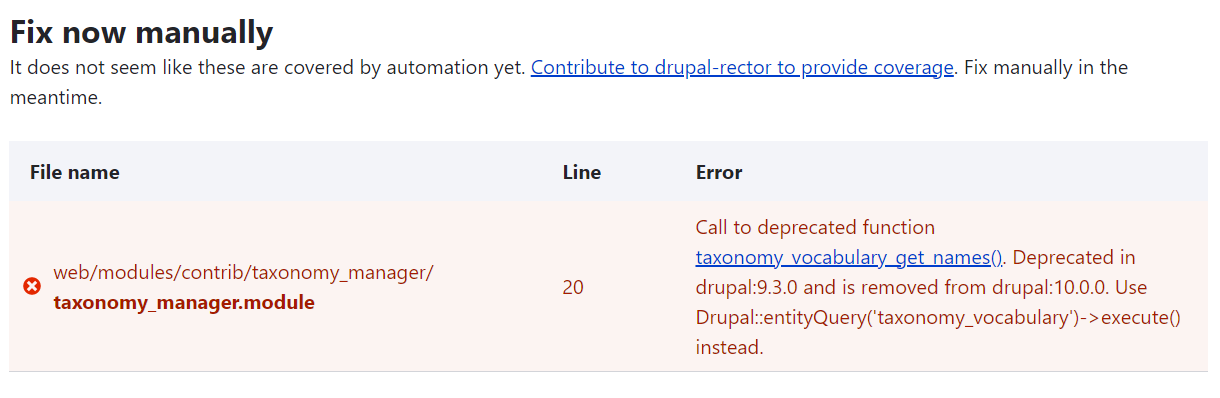Screen dimensions: 1220x398
Task: Click the Line column header
Action: [582, 172]
